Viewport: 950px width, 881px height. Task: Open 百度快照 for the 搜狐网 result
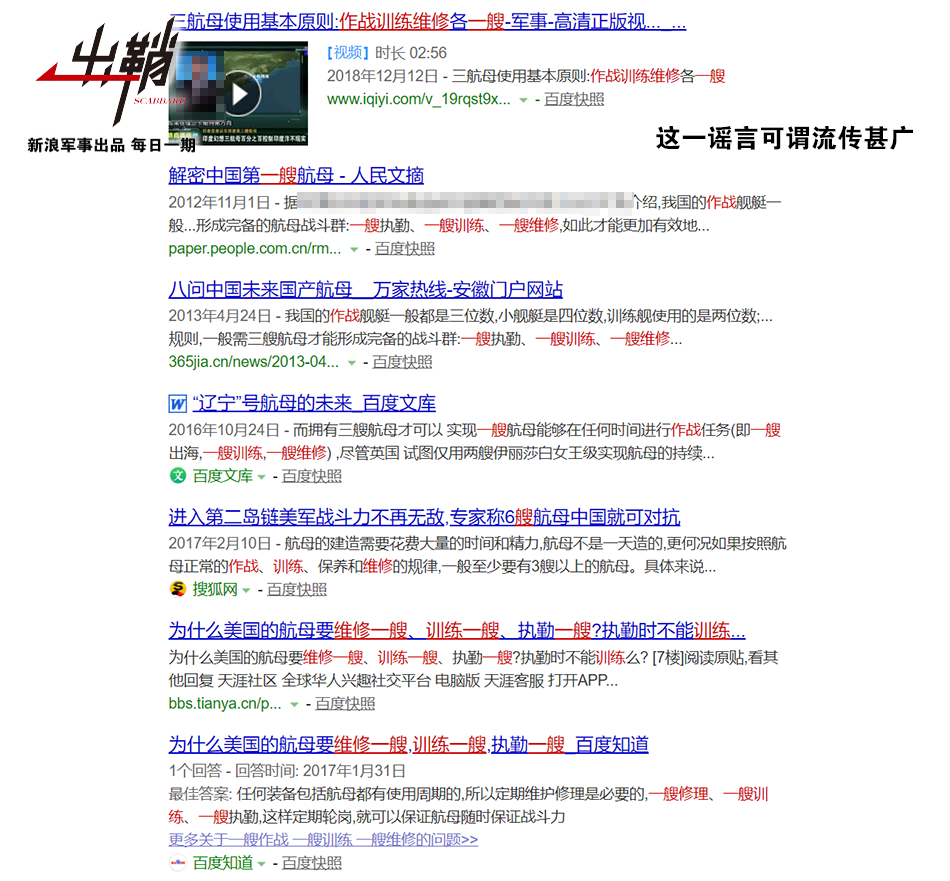click(x=297, y=590)
